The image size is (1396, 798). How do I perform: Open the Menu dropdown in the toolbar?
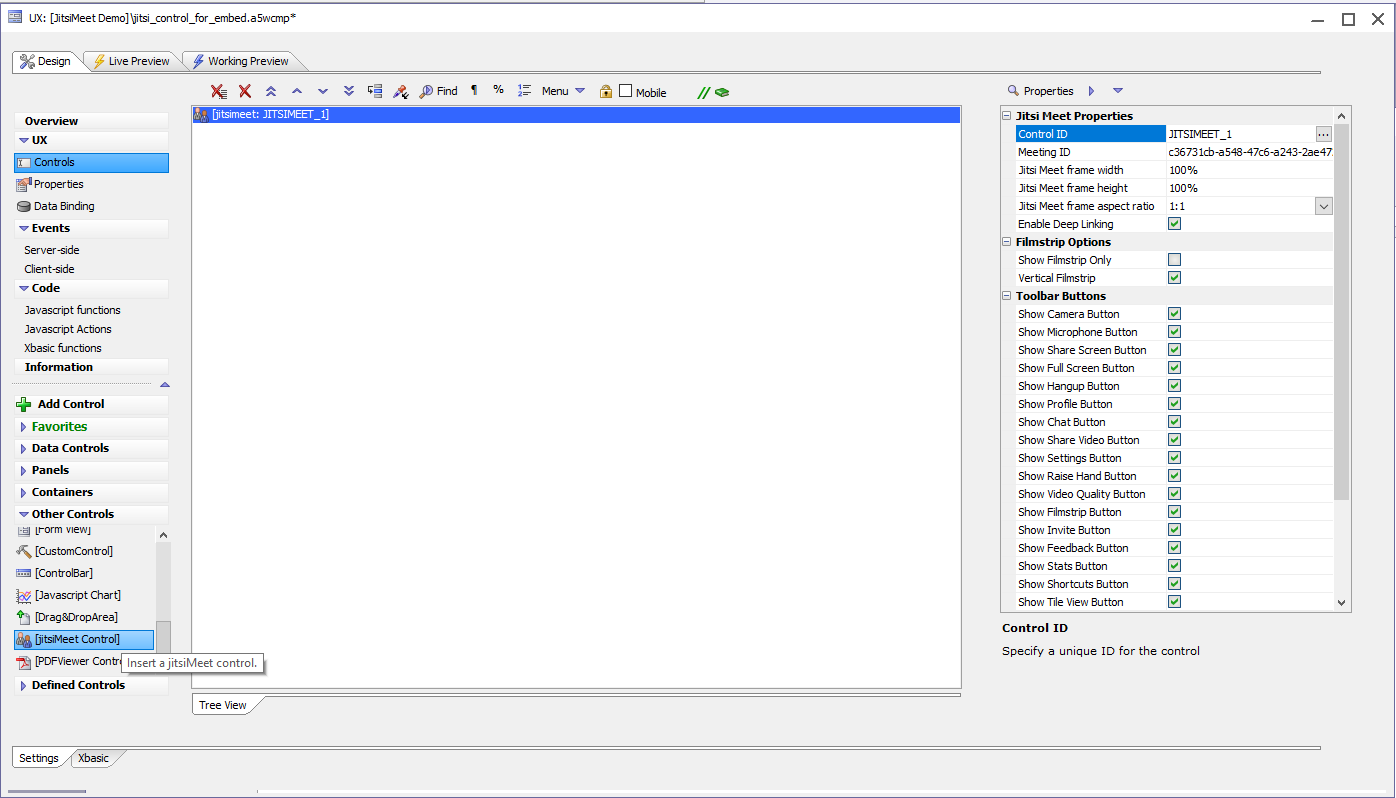coord(563,91)
